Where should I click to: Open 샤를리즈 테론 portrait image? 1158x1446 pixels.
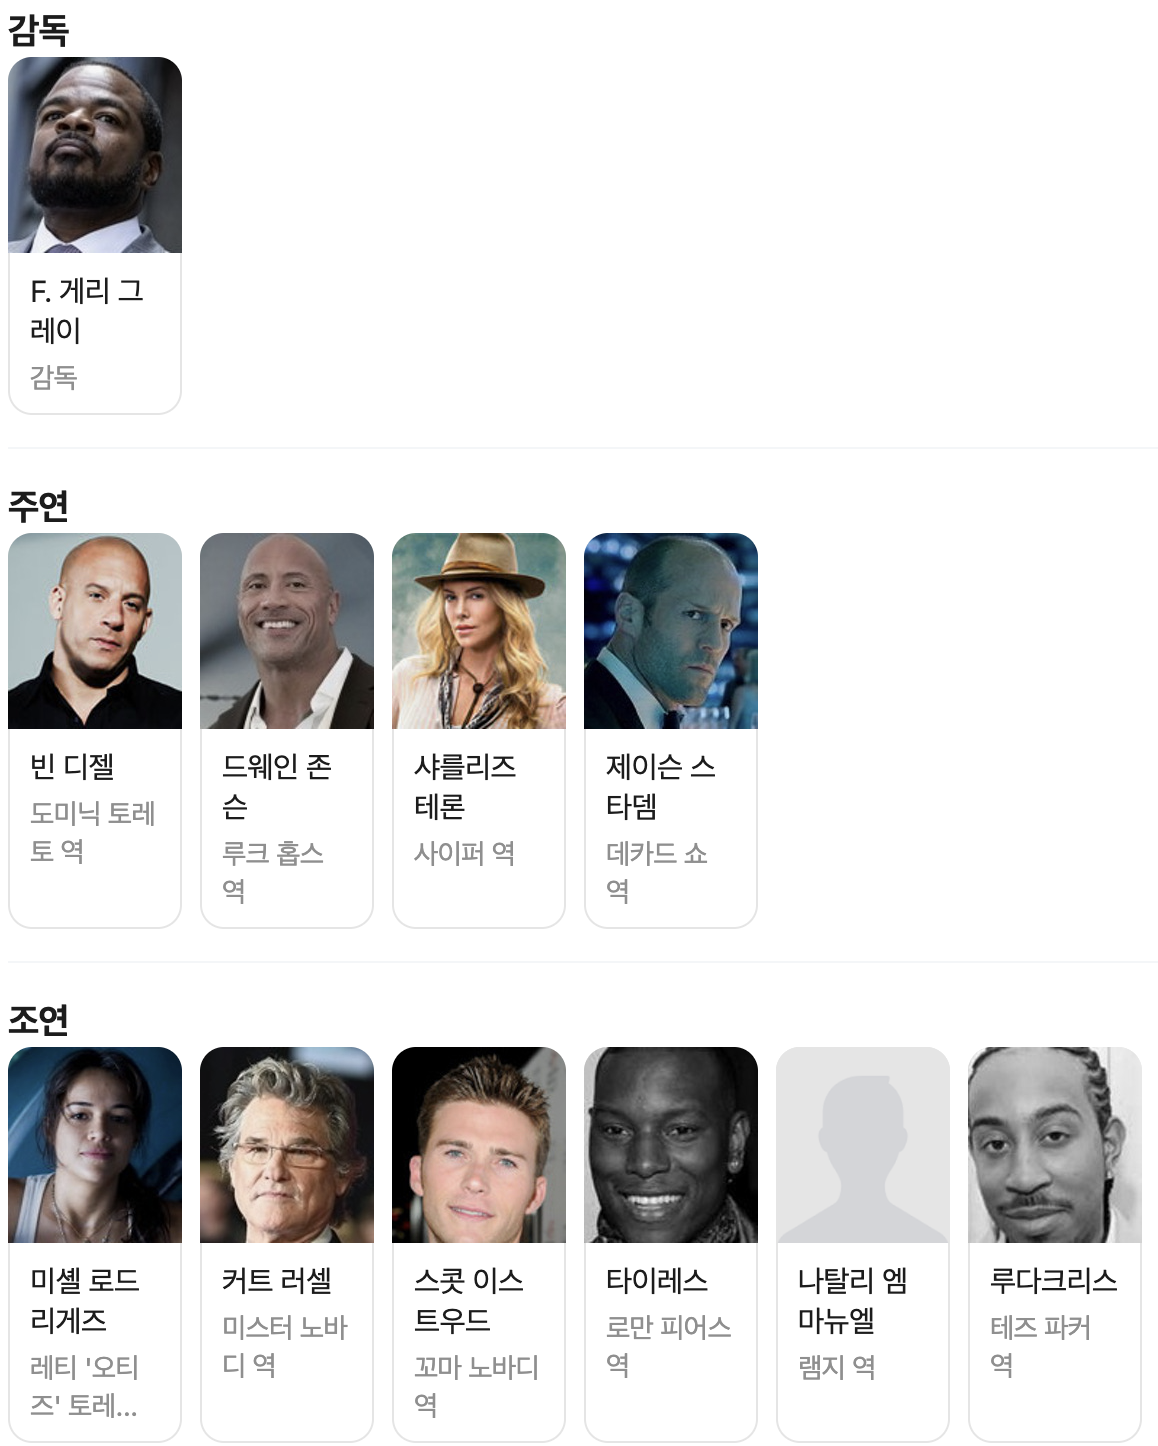click(x=479, y=631)
